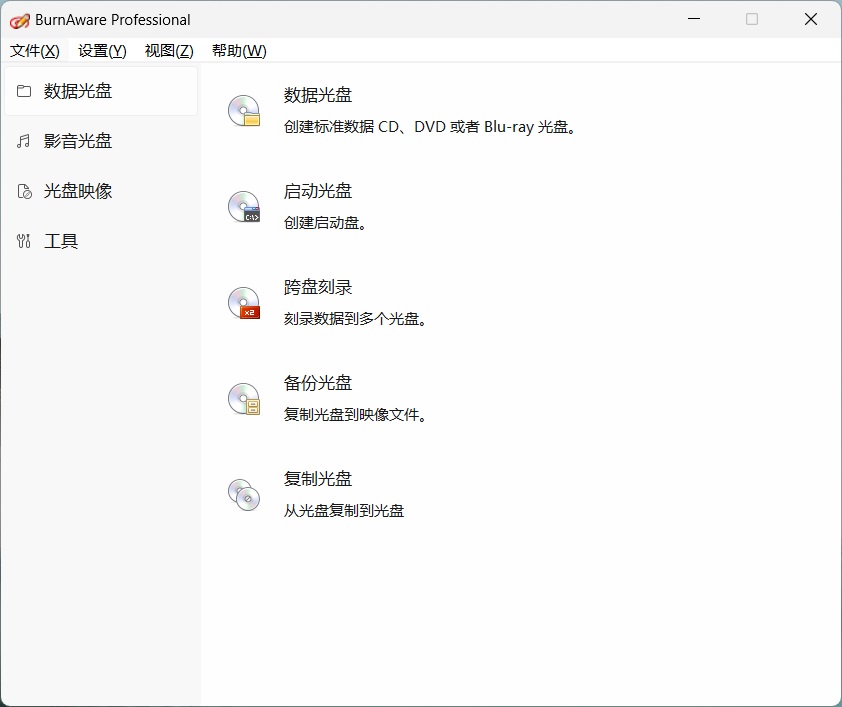
Task: Select the 数据光盘 sidebar category
Action: (x=101, y=91)
